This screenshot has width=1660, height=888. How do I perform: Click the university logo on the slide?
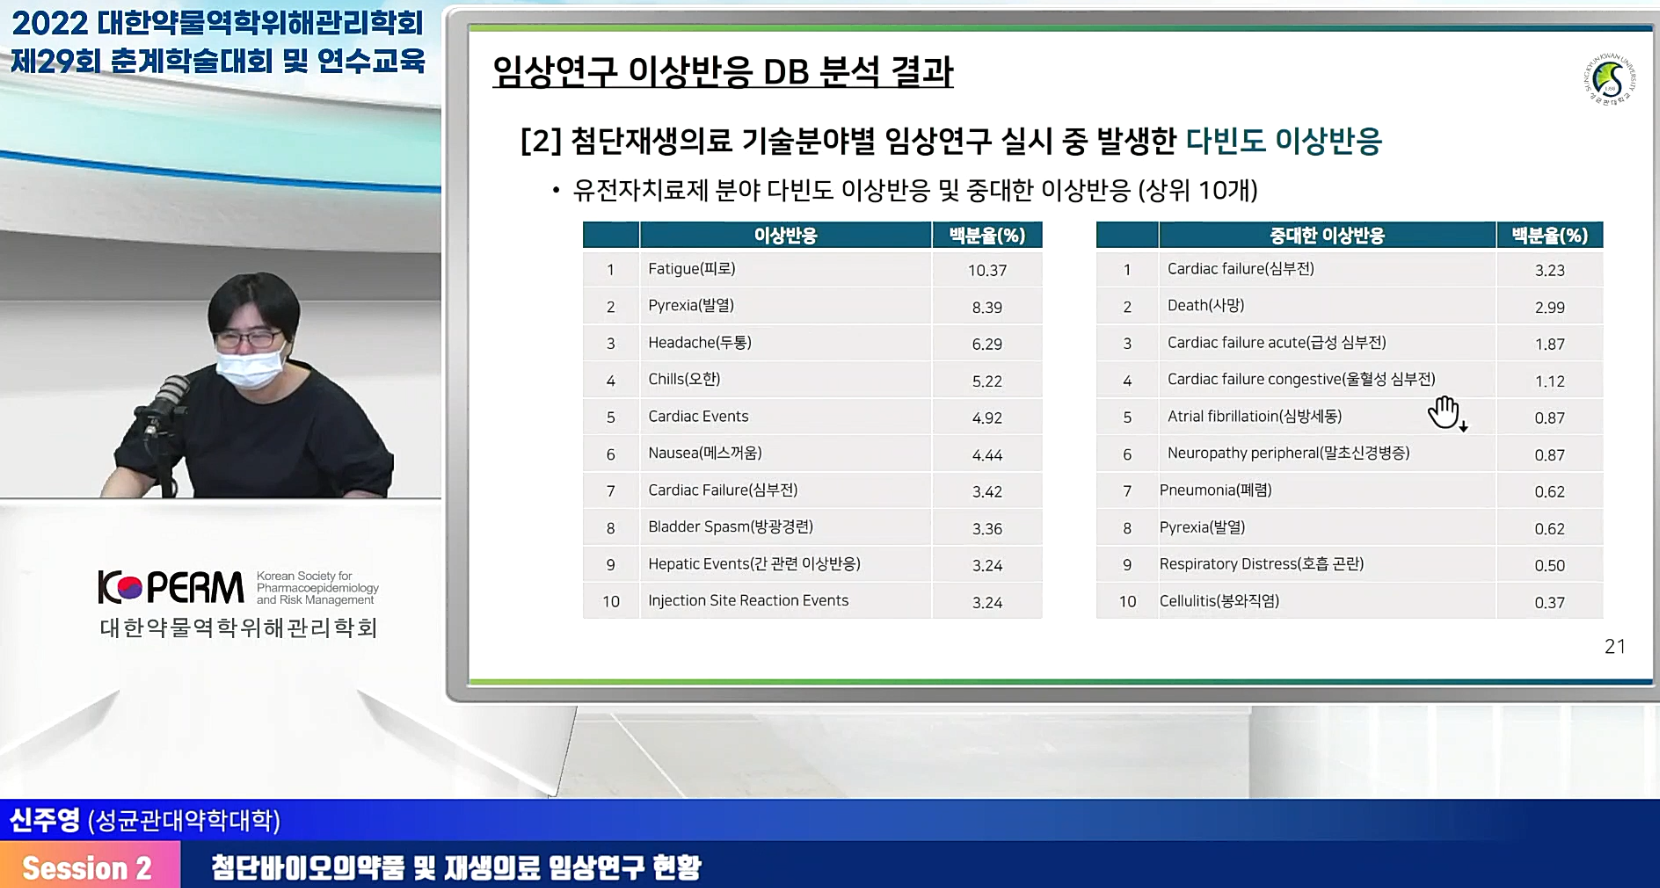(1610, 80)
